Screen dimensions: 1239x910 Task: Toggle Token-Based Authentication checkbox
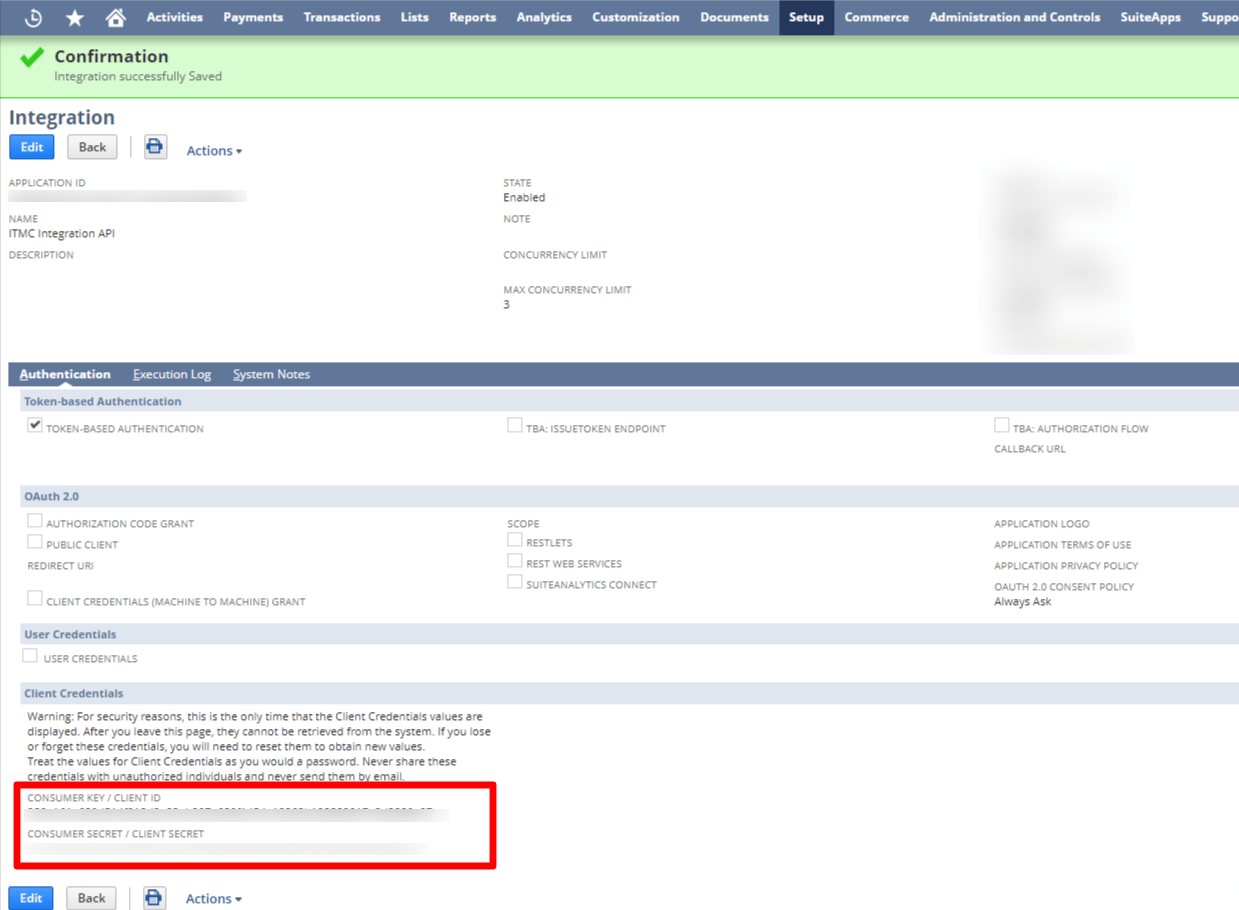[x=35, y=425]
